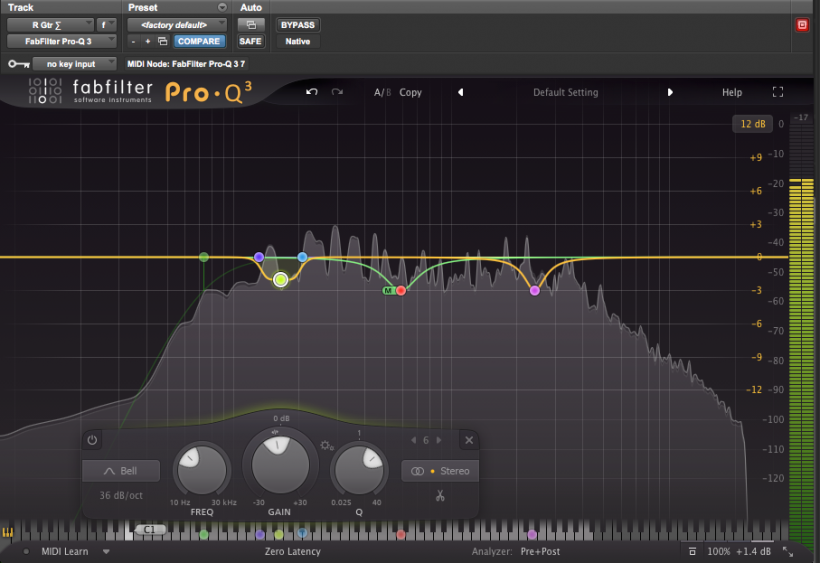This screenshot has height=563, width=820.
Task: Open gain-Q interaction gear icon
Action: click(327, 445)
